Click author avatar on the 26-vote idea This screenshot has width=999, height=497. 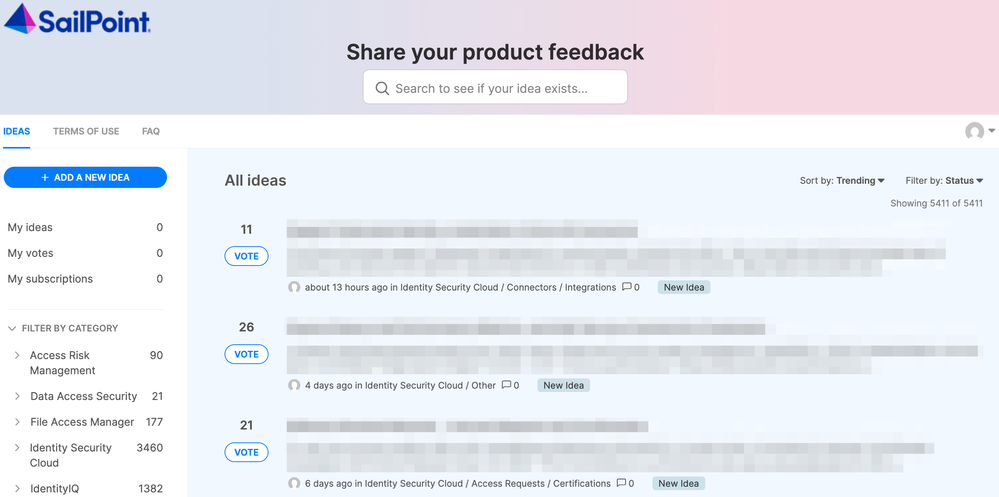[294, 385]
